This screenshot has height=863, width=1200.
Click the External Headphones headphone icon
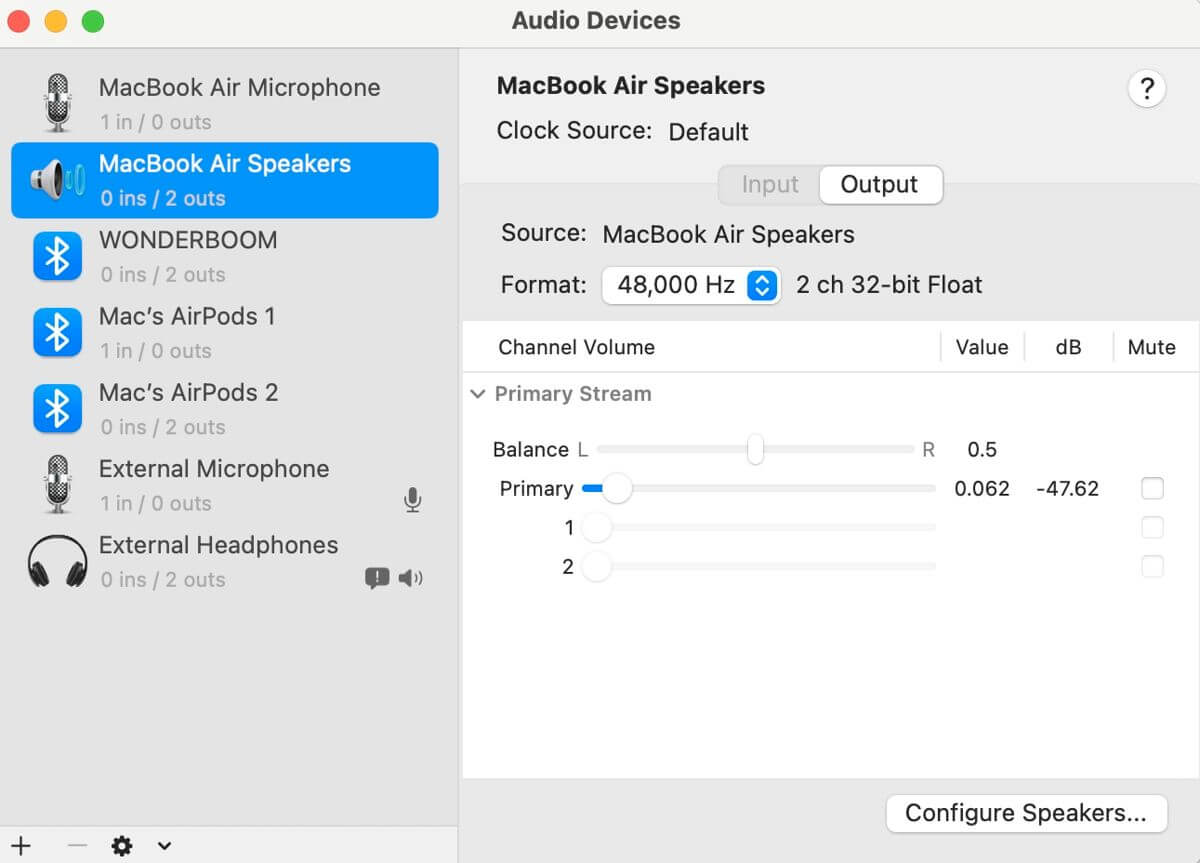(x=57, y=560)
